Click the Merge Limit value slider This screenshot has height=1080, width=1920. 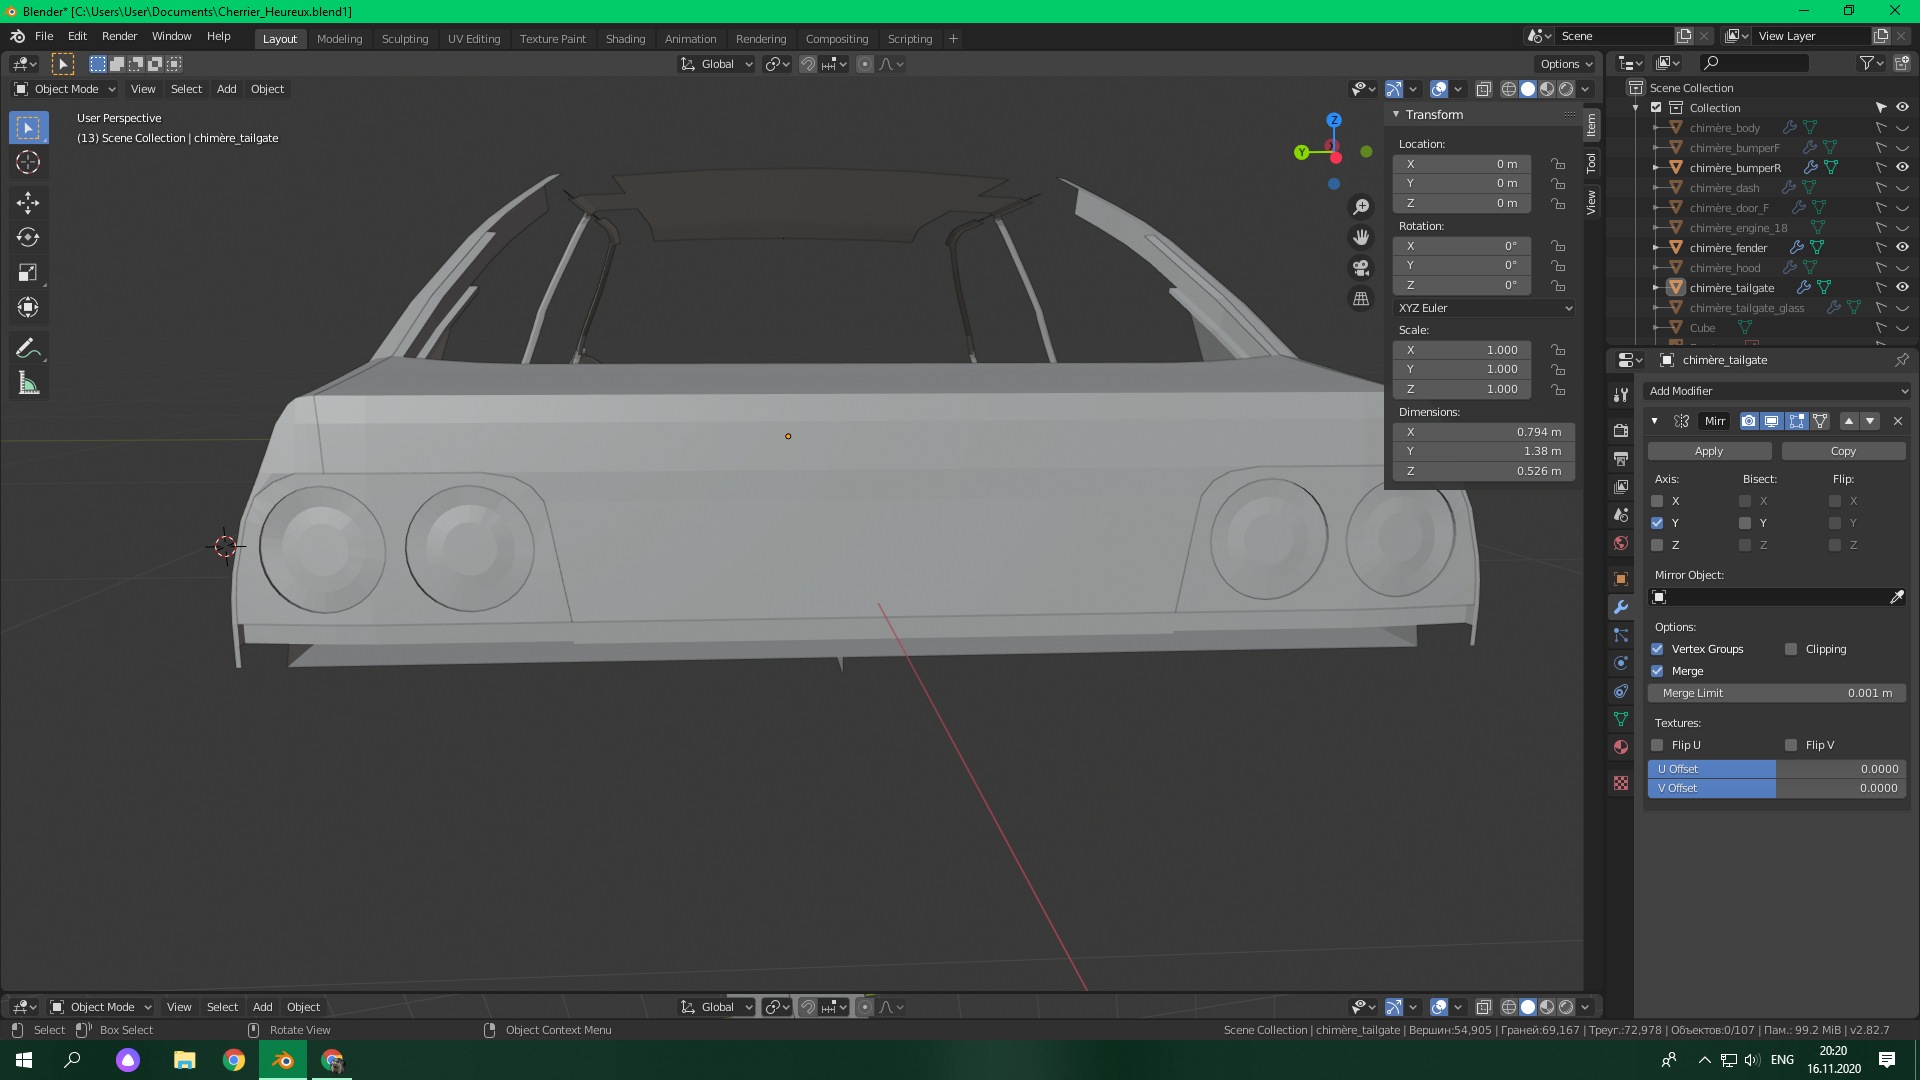click(1777, 693)
